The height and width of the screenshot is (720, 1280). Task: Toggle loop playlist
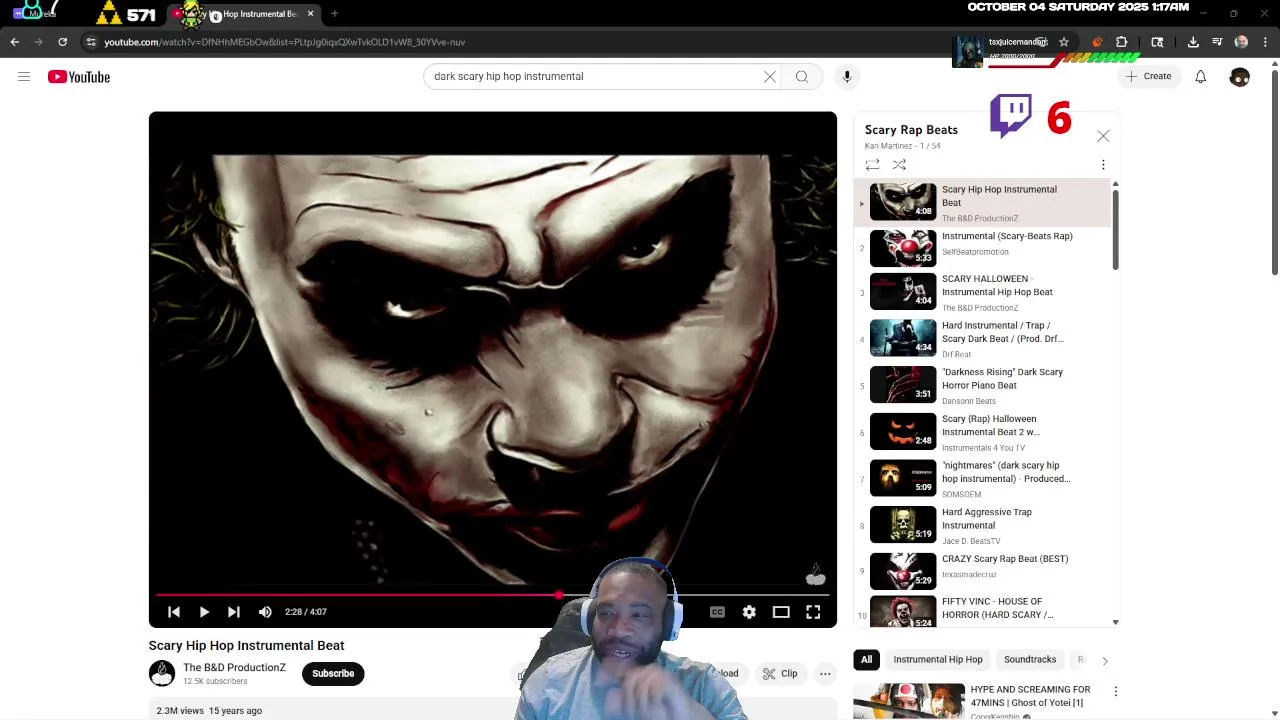pyautogui.click(x=872, y=165)
